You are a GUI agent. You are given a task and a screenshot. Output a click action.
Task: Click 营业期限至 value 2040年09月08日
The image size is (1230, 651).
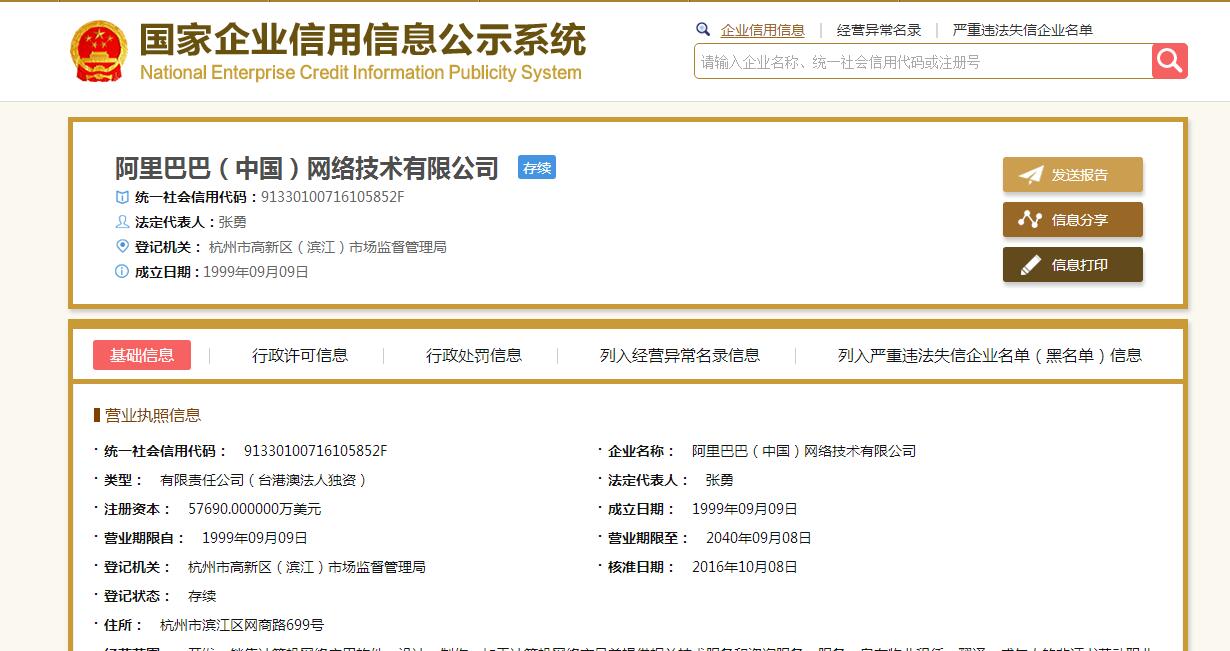tap(759, 538)
